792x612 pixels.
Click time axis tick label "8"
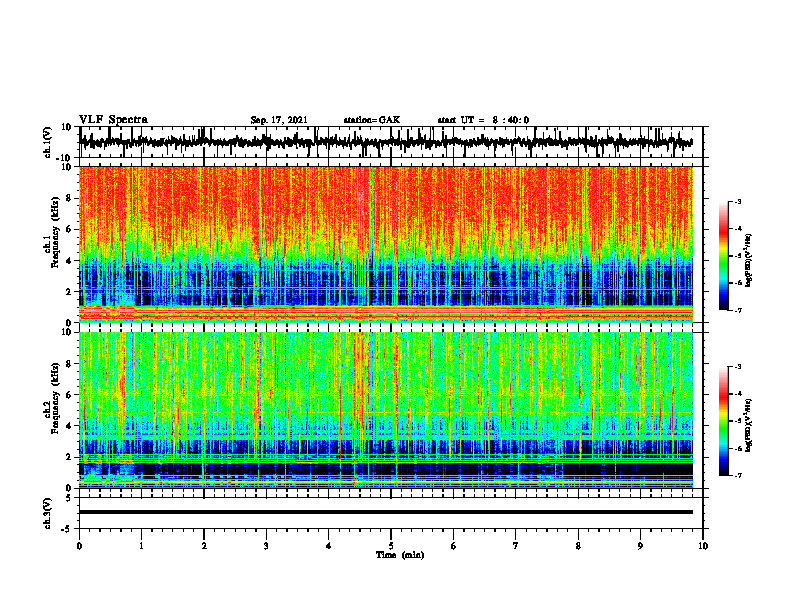point(578,546)
